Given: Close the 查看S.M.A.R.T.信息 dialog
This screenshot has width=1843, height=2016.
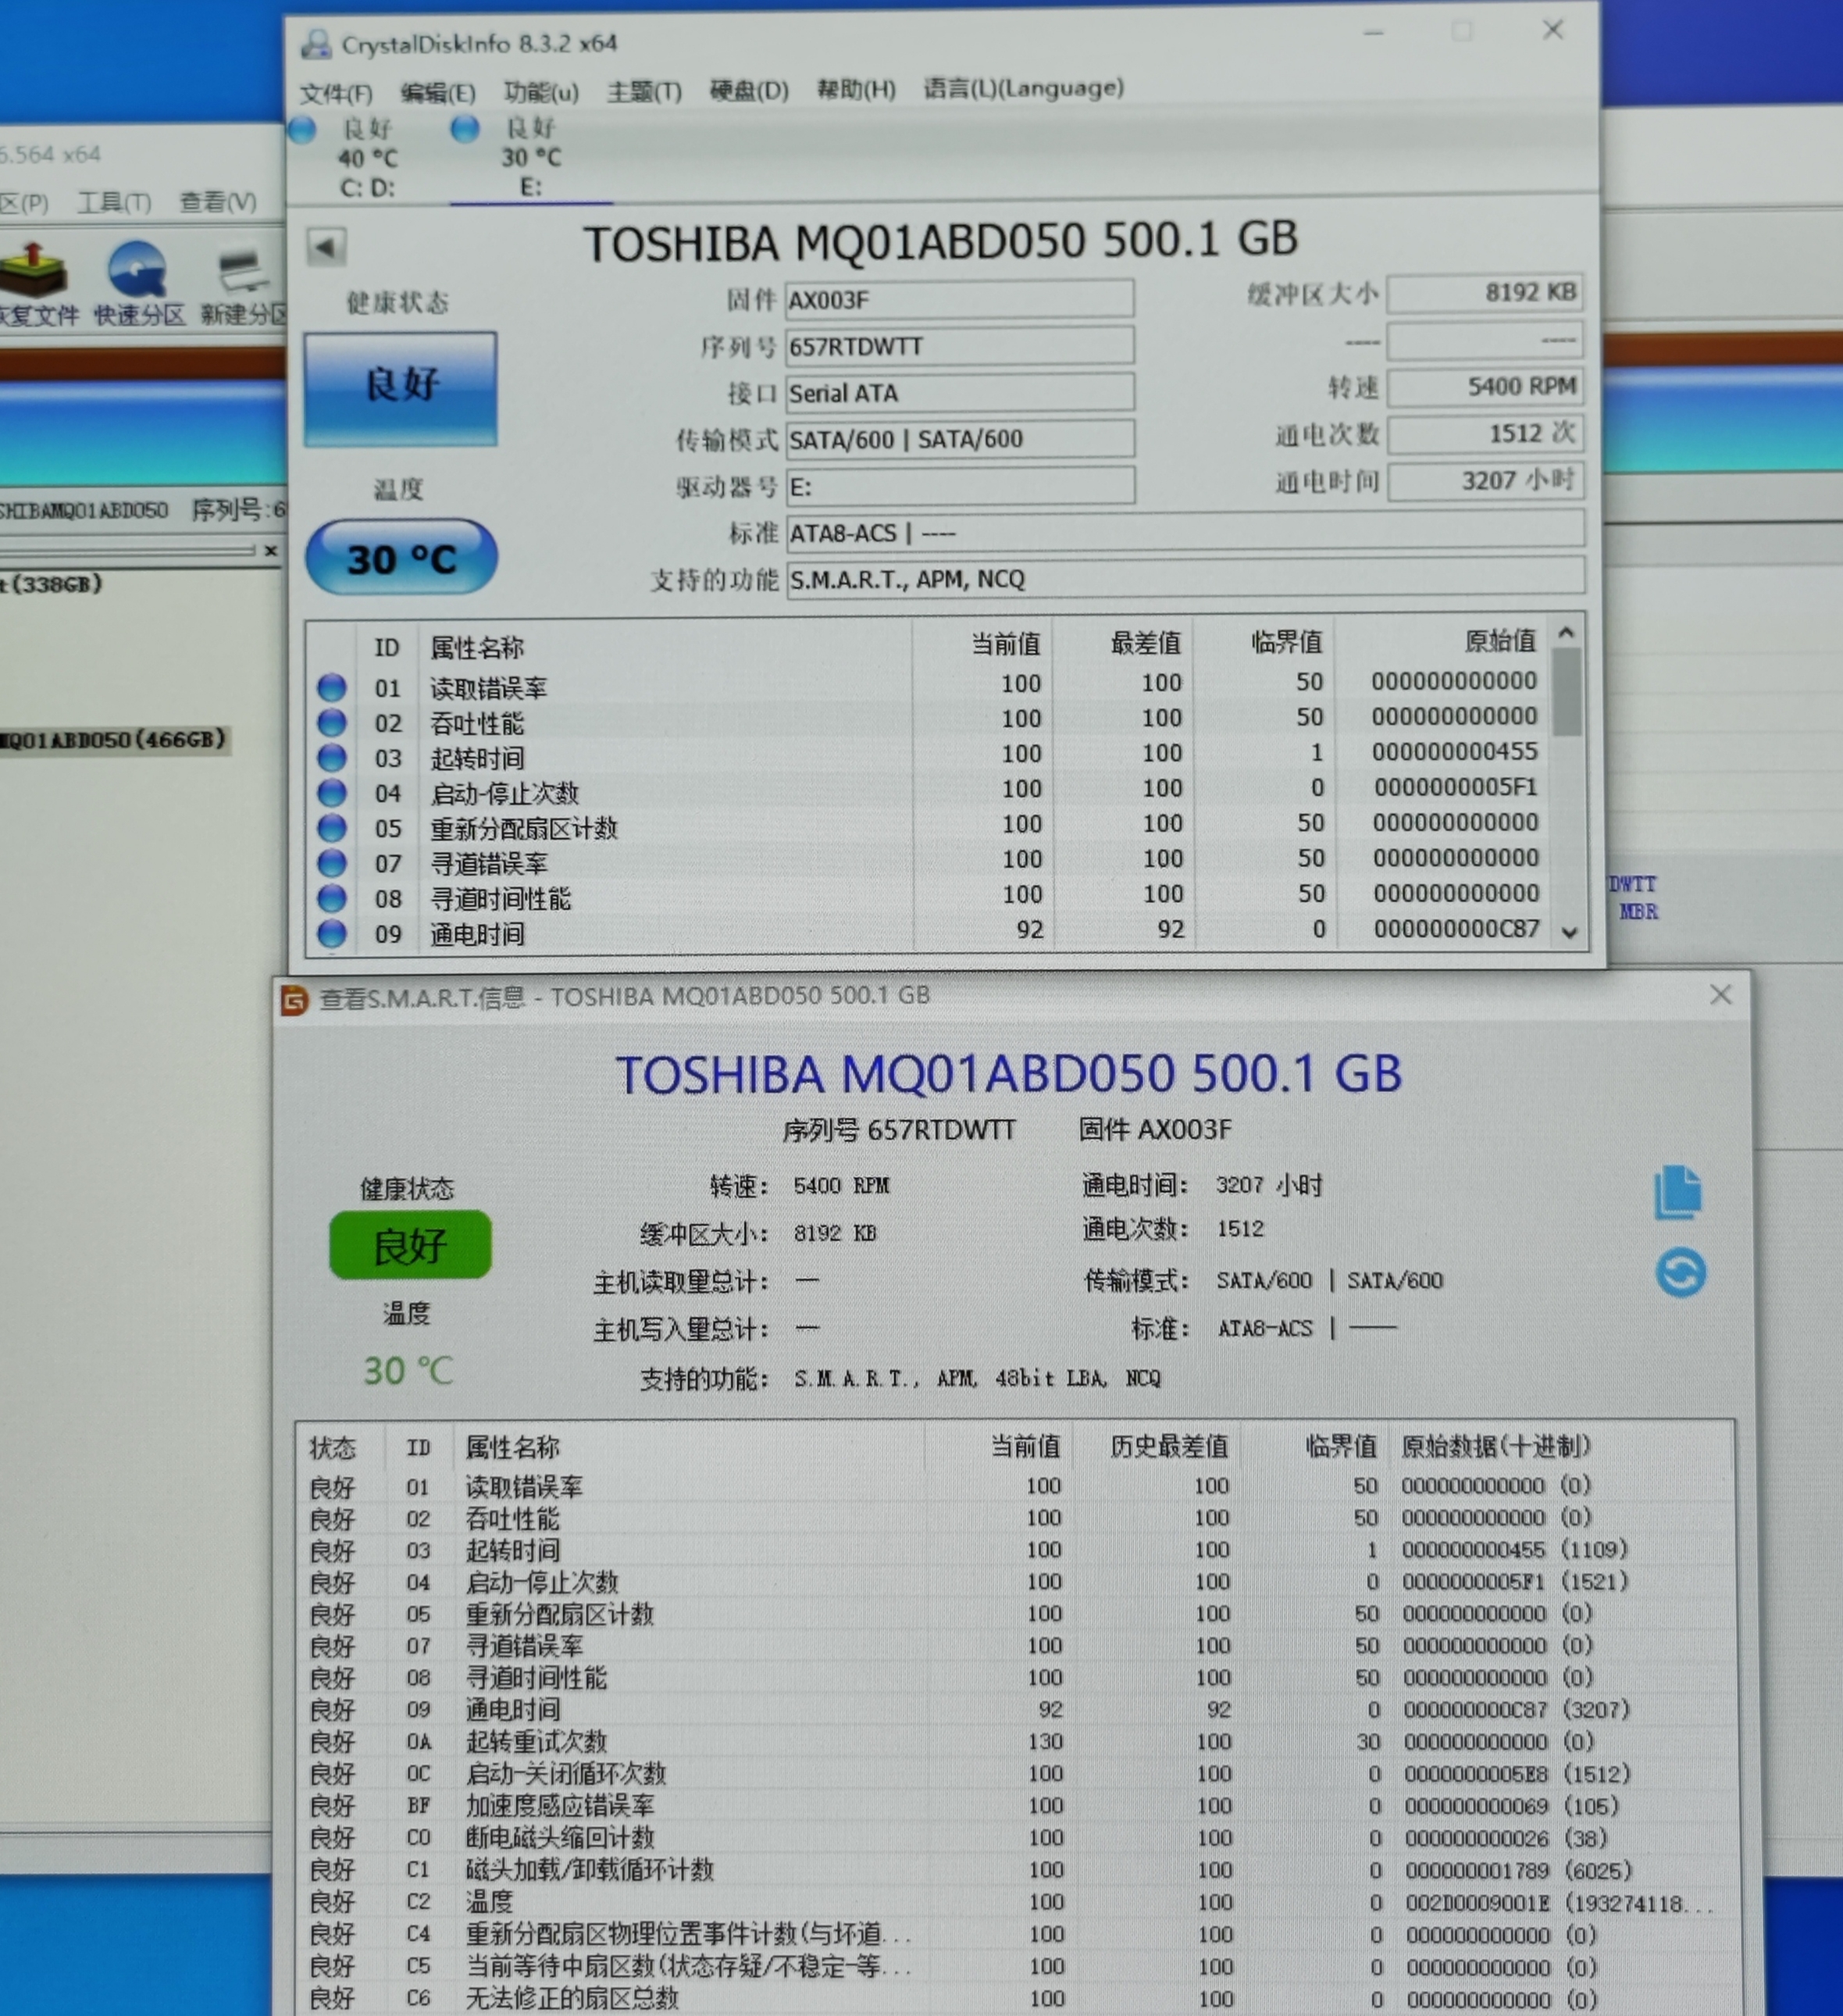Looking at the screenshot, I should click(1720, 994).
